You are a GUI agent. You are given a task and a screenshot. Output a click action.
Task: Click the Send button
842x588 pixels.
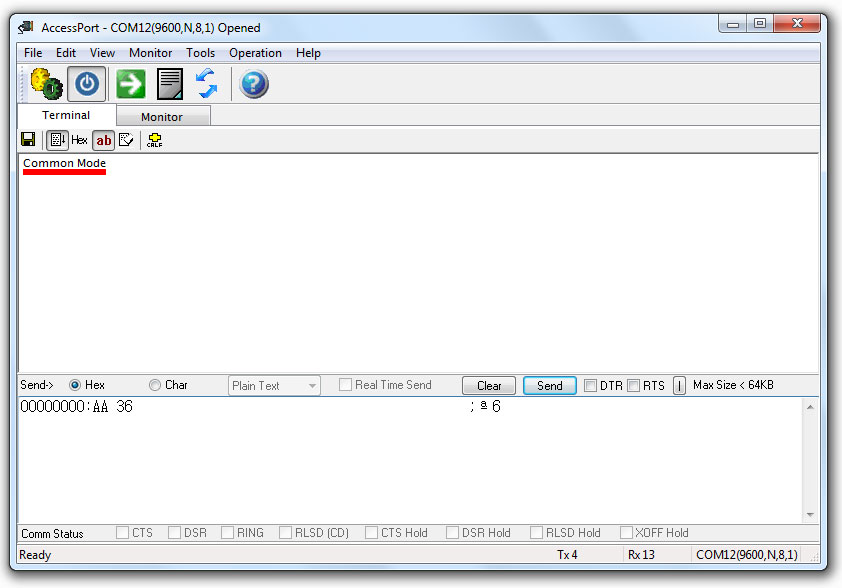(x=549, y=386)
